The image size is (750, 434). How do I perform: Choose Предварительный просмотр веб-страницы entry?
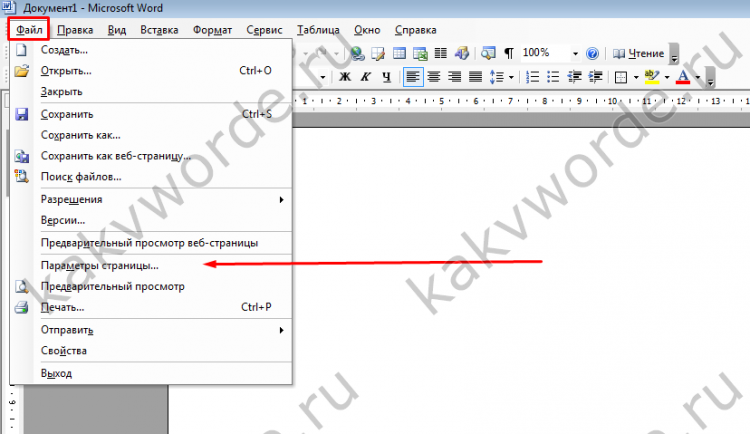[x=151, y=243]
